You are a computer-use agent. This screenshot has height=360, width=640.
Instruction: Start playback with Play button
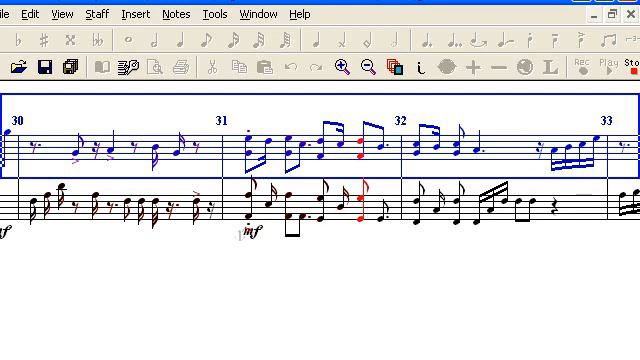[608, 67]
